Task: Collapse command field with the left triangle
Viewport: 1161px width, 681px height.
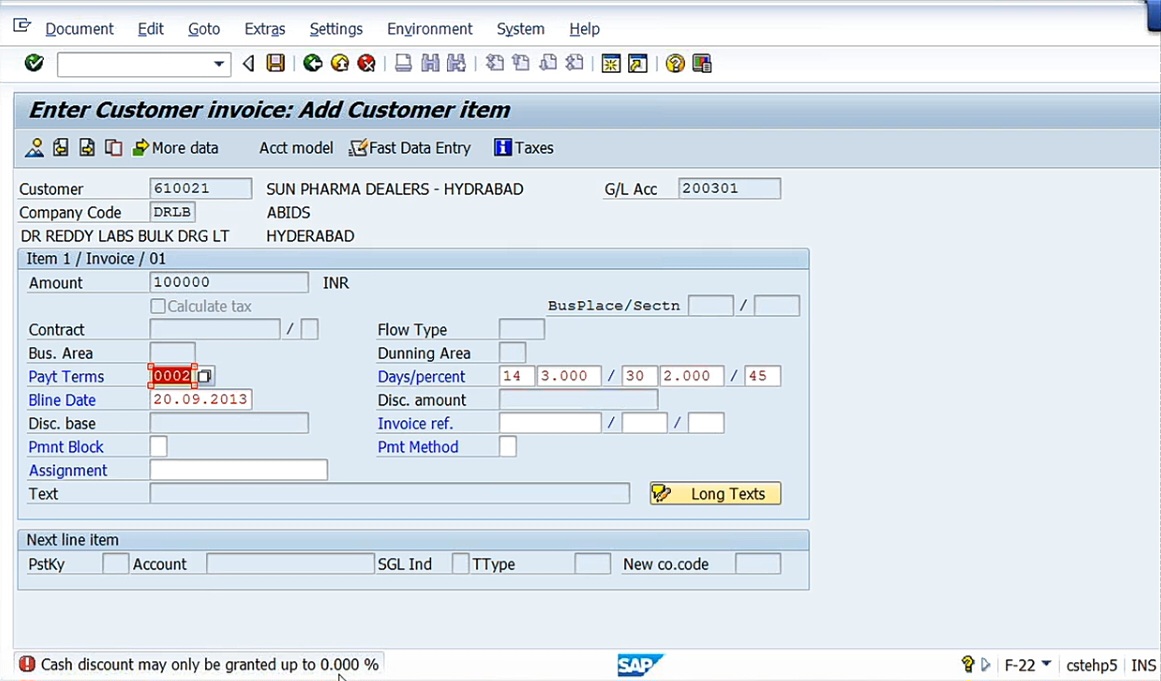Action: [249, 64]
